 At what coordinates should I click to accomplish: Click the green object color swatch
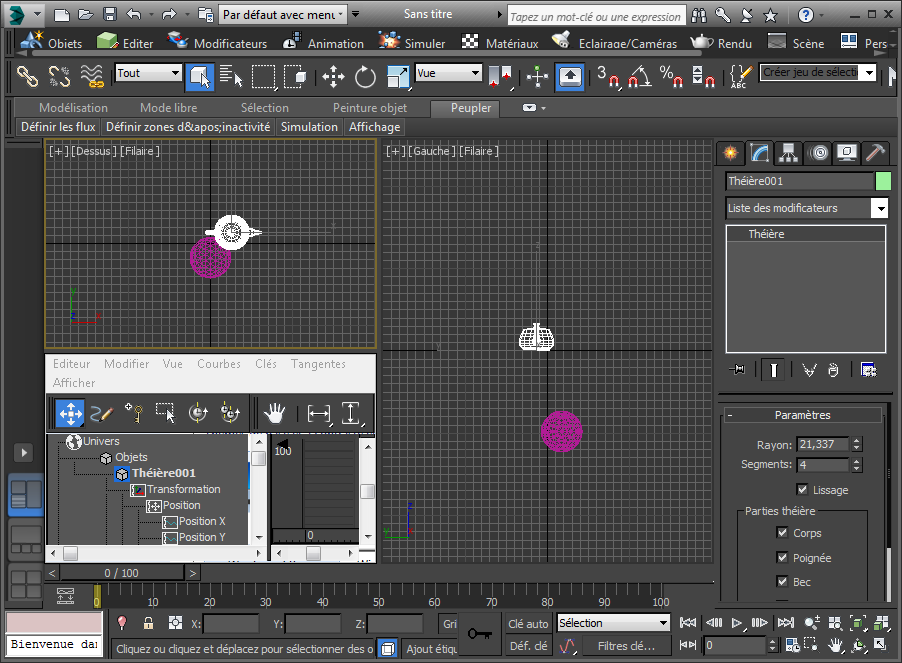point(883,181)
